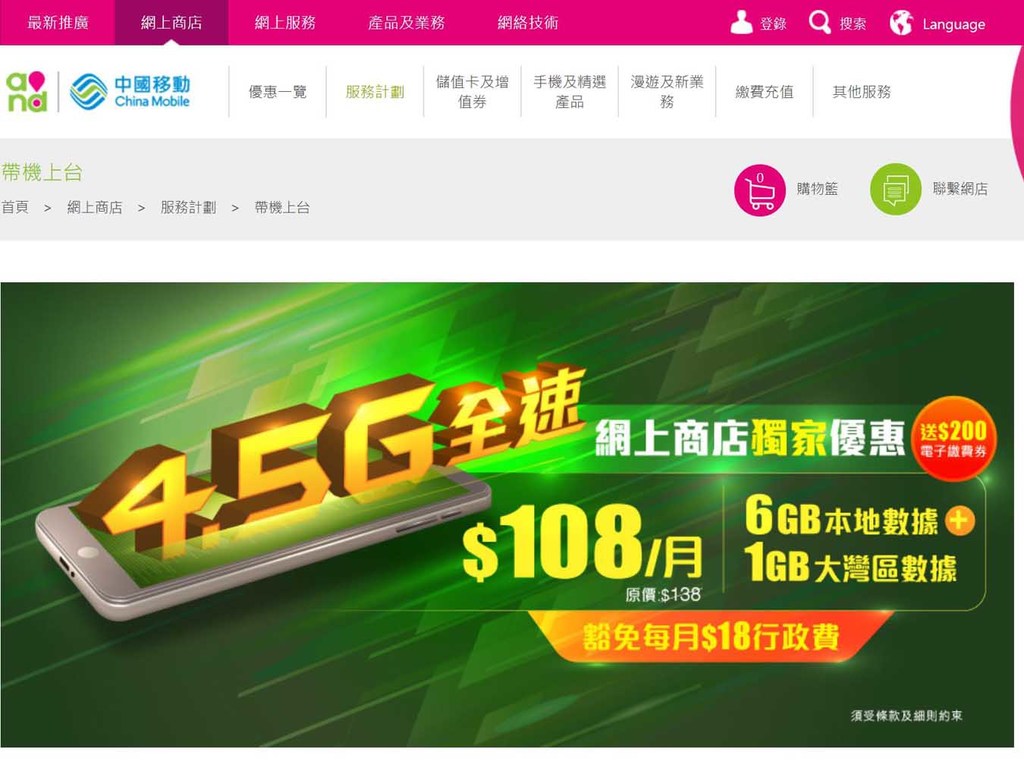Click the 'and' brand logo
Viewport: 1024px width, 768px height.
27,91
